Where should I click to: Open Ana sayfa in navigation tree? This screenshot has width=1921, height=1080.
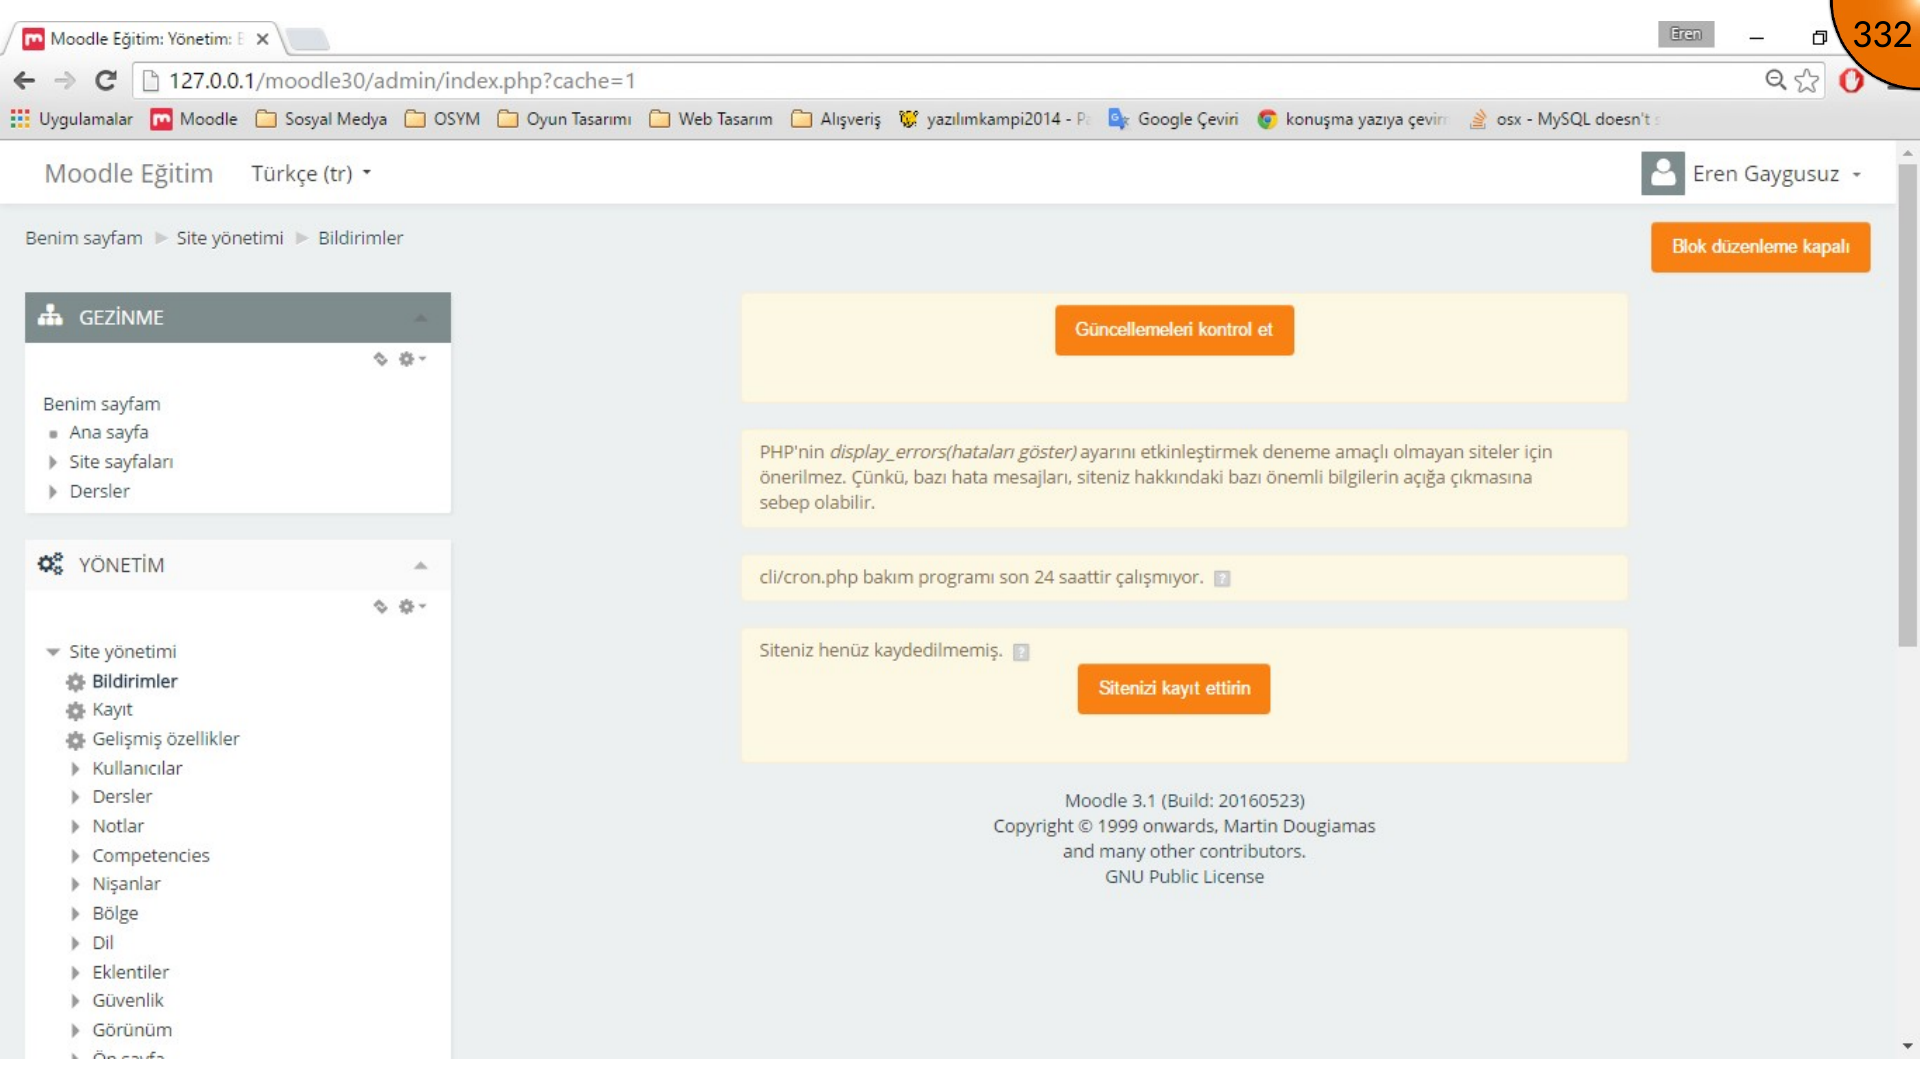(109, 433)
